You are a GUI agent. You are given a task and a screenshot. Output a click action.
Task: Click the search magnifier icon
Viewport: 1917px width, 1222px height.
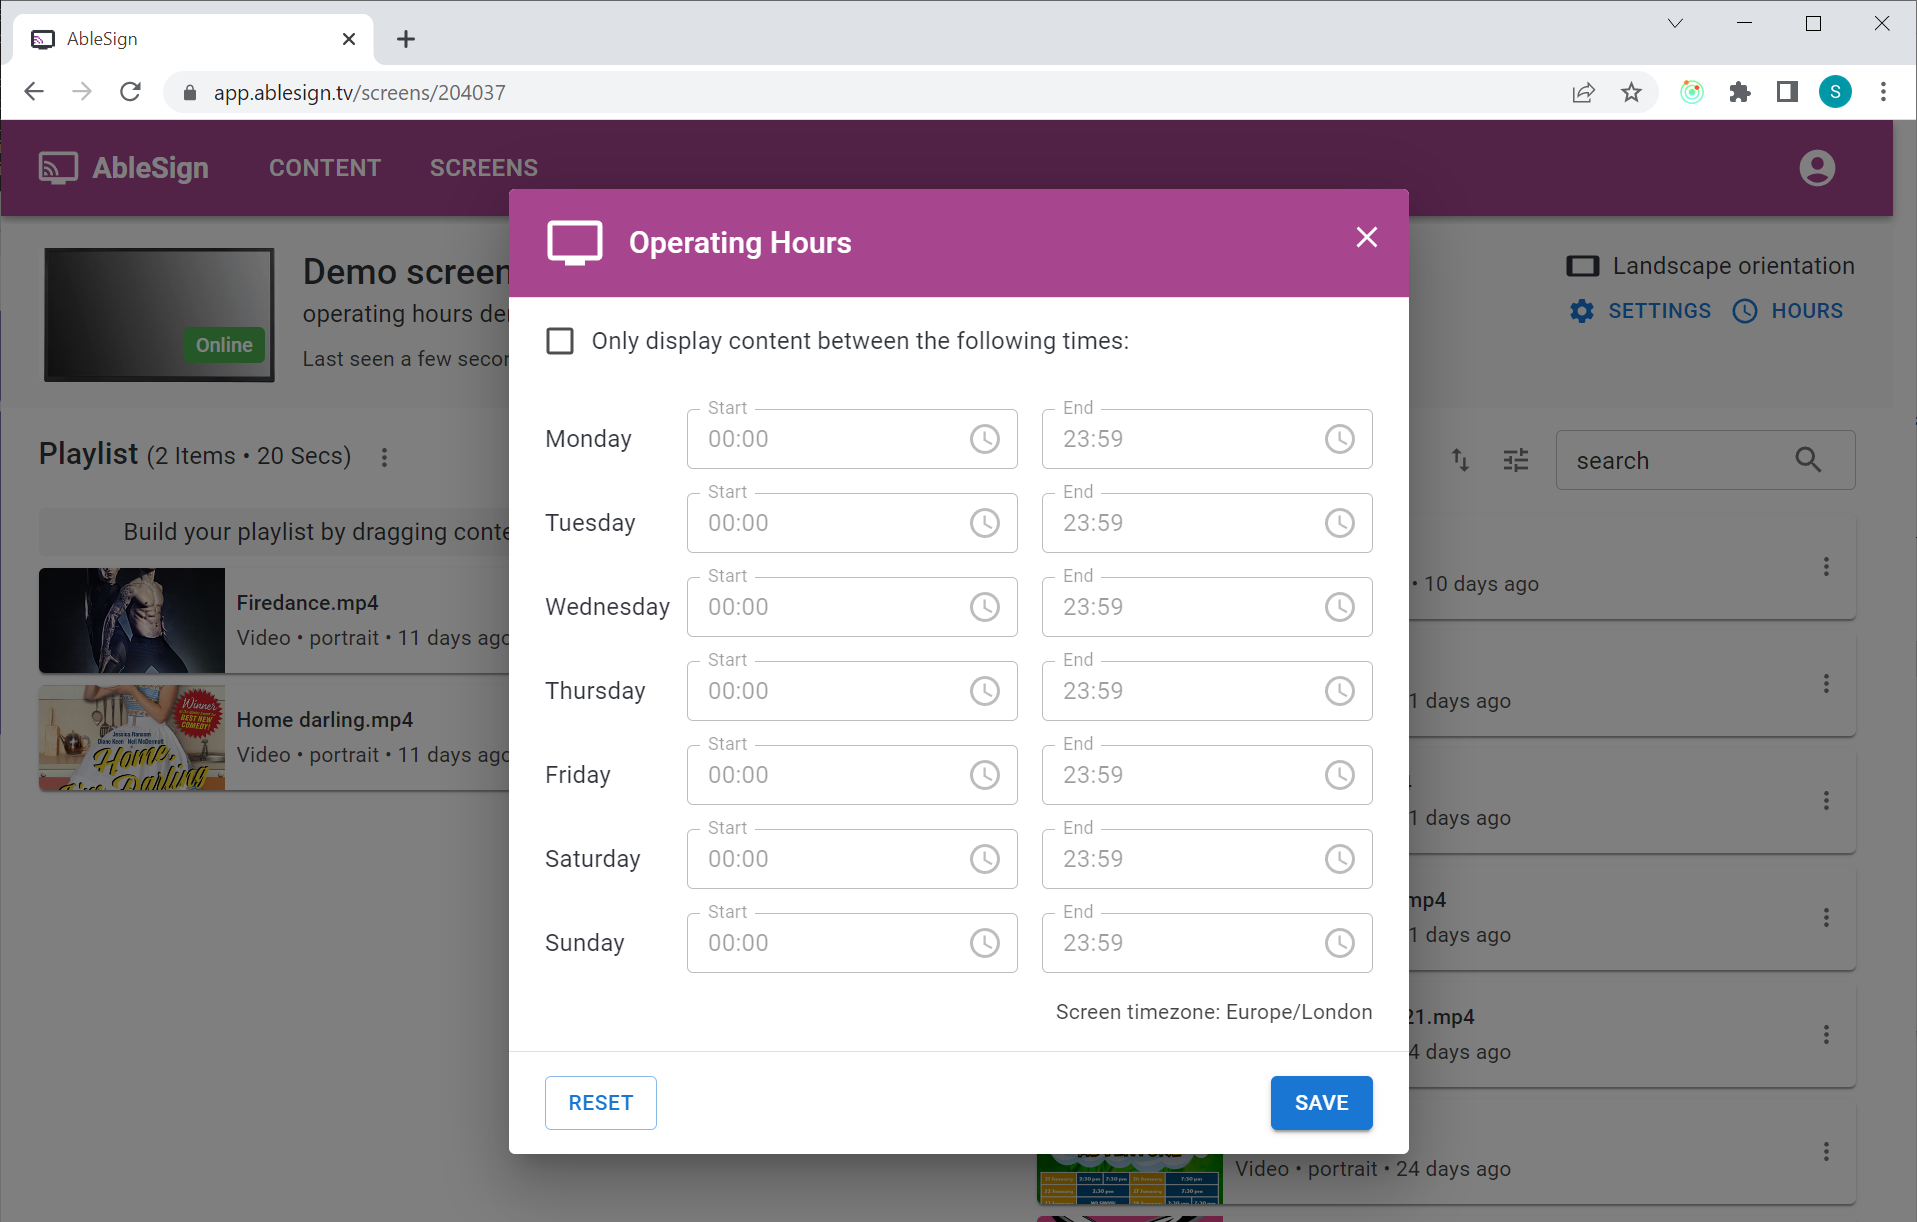tap(1806, 460)
